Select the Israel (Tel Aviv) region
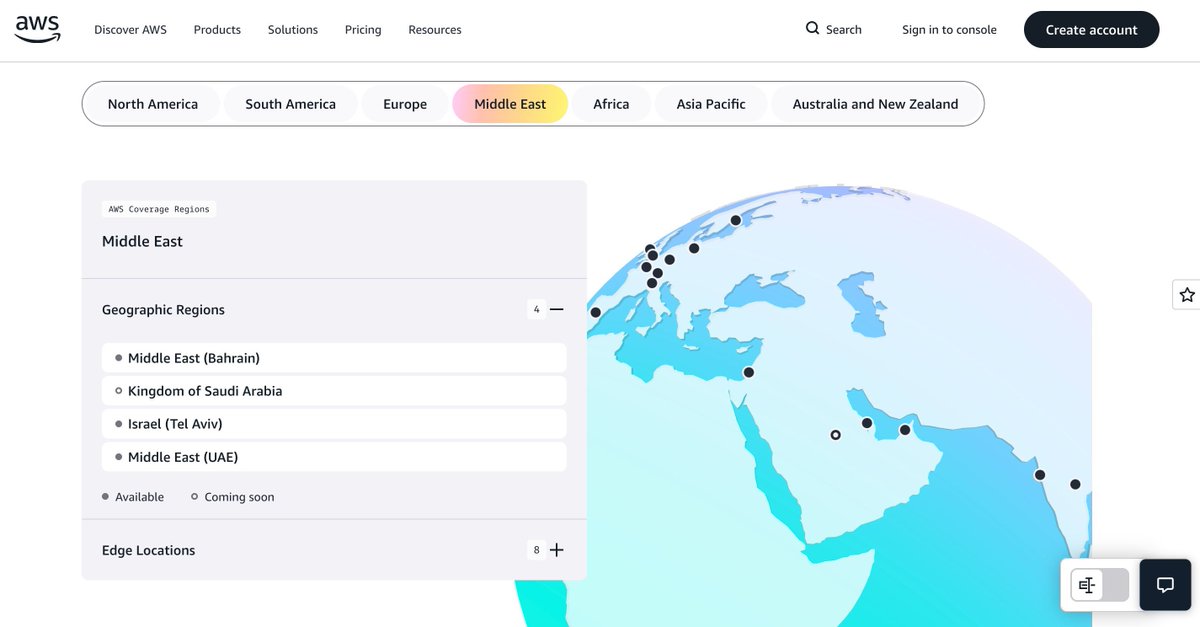The height and width of the screenshot is (627, 1200). [334, 424]
